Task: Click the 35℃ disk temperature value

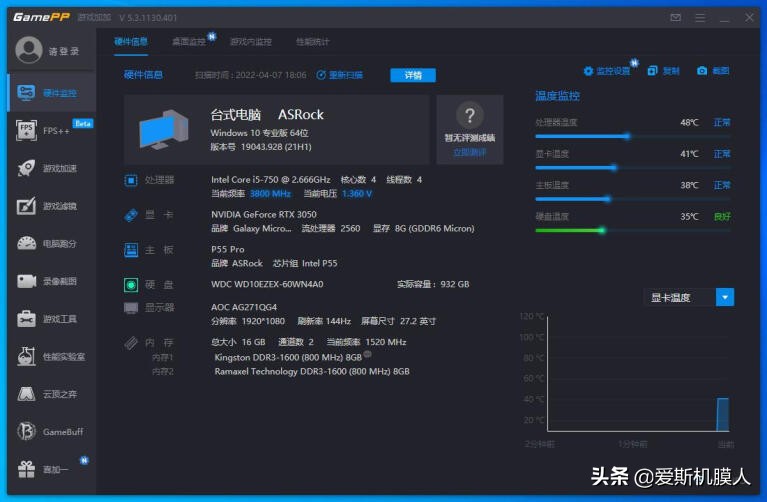Action: tap(689, 216)
